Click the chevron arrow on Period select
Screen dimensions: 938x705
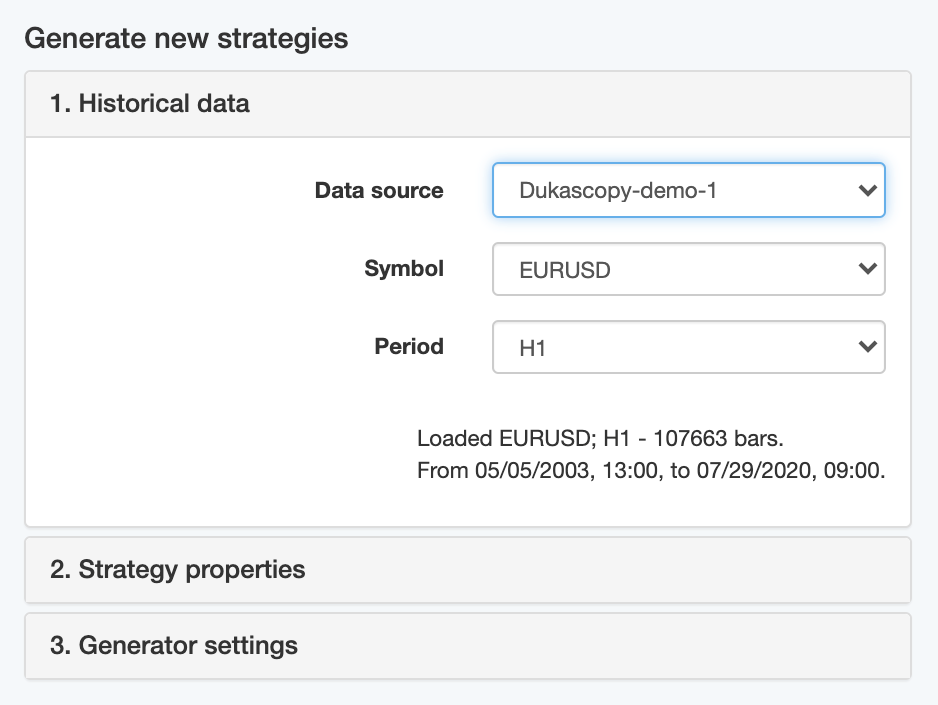pos(867,347)
